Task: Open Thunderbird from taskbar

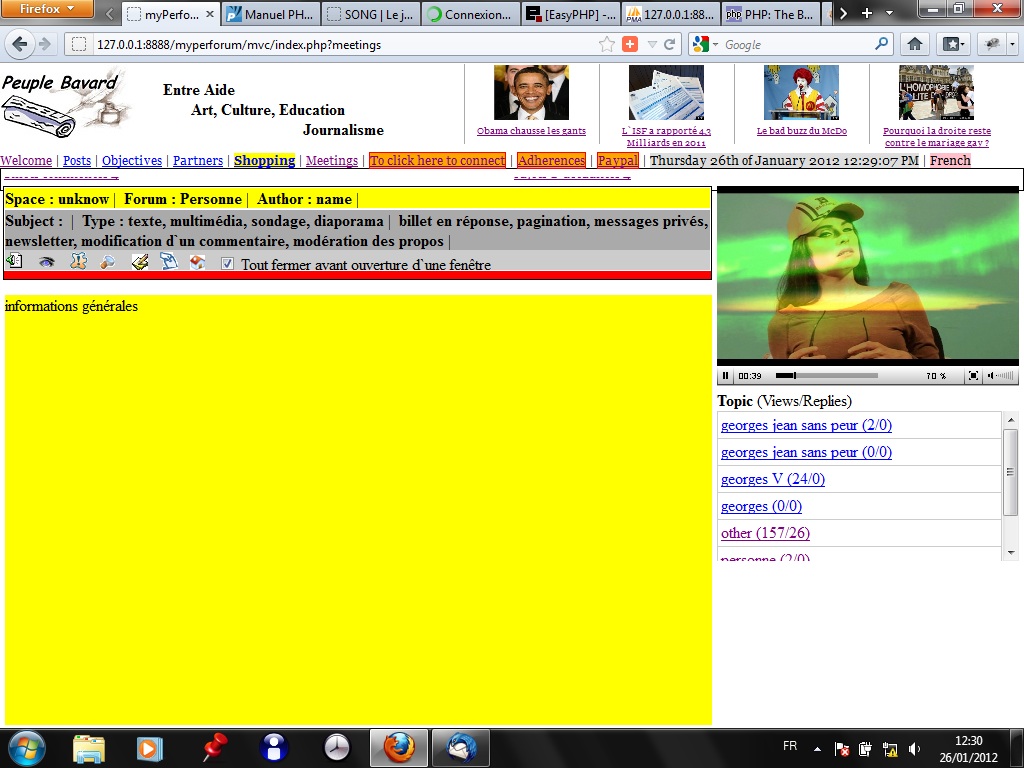Action: [461, 748]
